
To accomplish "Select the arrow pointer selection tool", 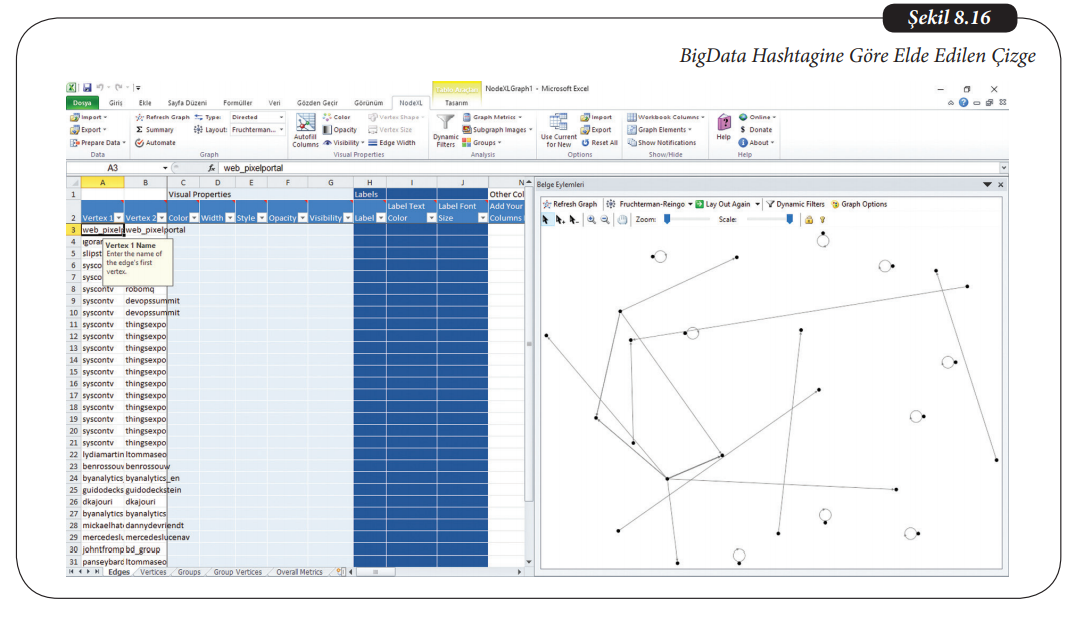I will tap(546, 219).
